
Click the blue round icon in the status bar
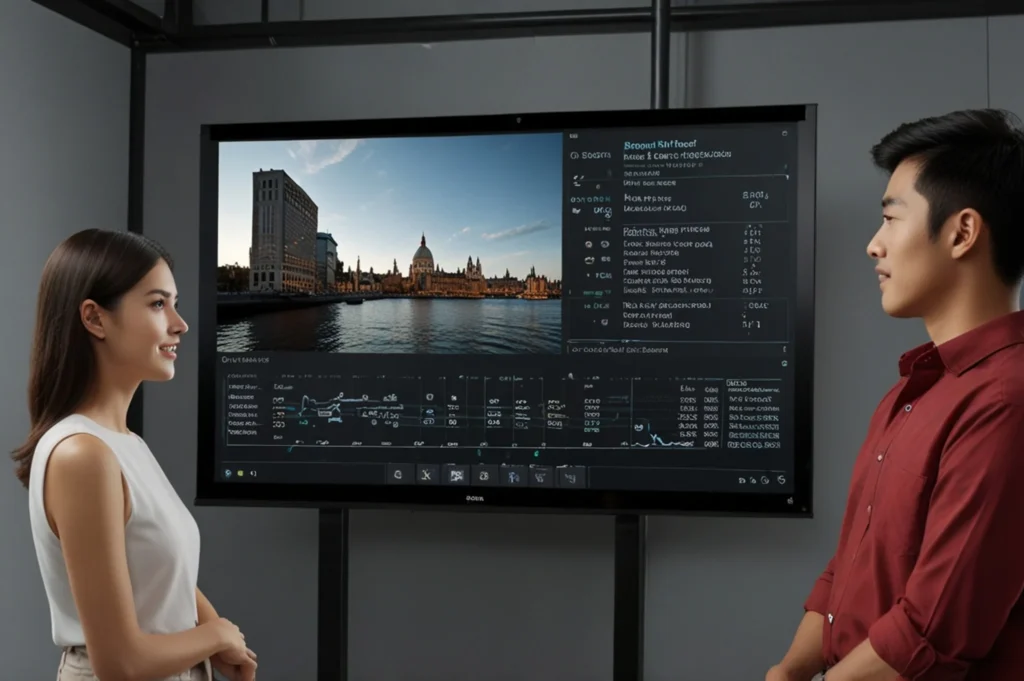point(227,473)
